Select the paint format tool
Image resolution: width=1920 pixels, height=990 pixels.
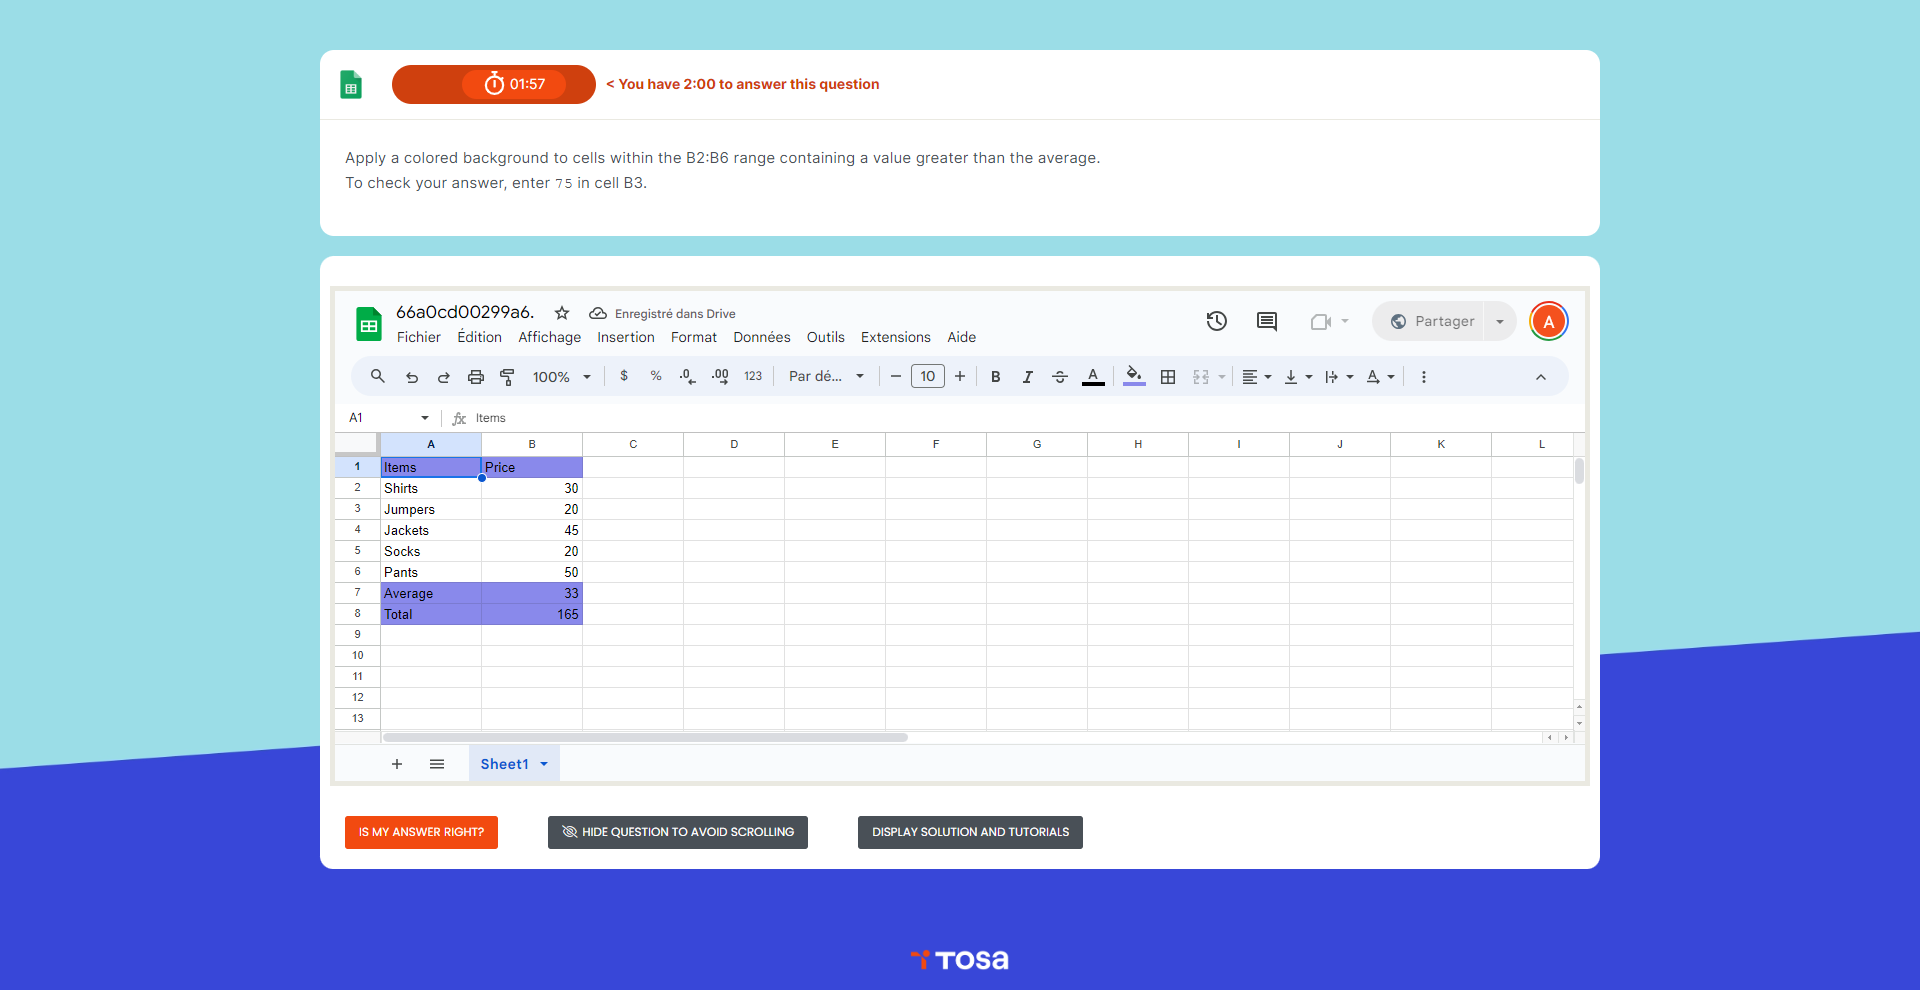coord(507,377)
